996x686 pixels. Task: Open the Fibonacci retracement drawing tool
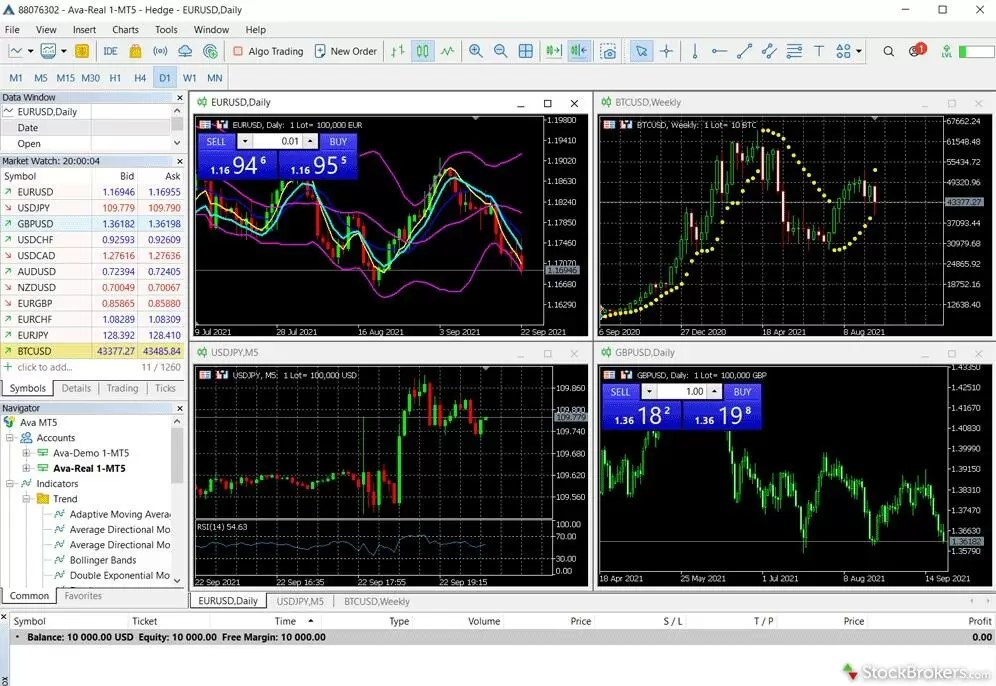pyautogui.click(x=796, y=51)
